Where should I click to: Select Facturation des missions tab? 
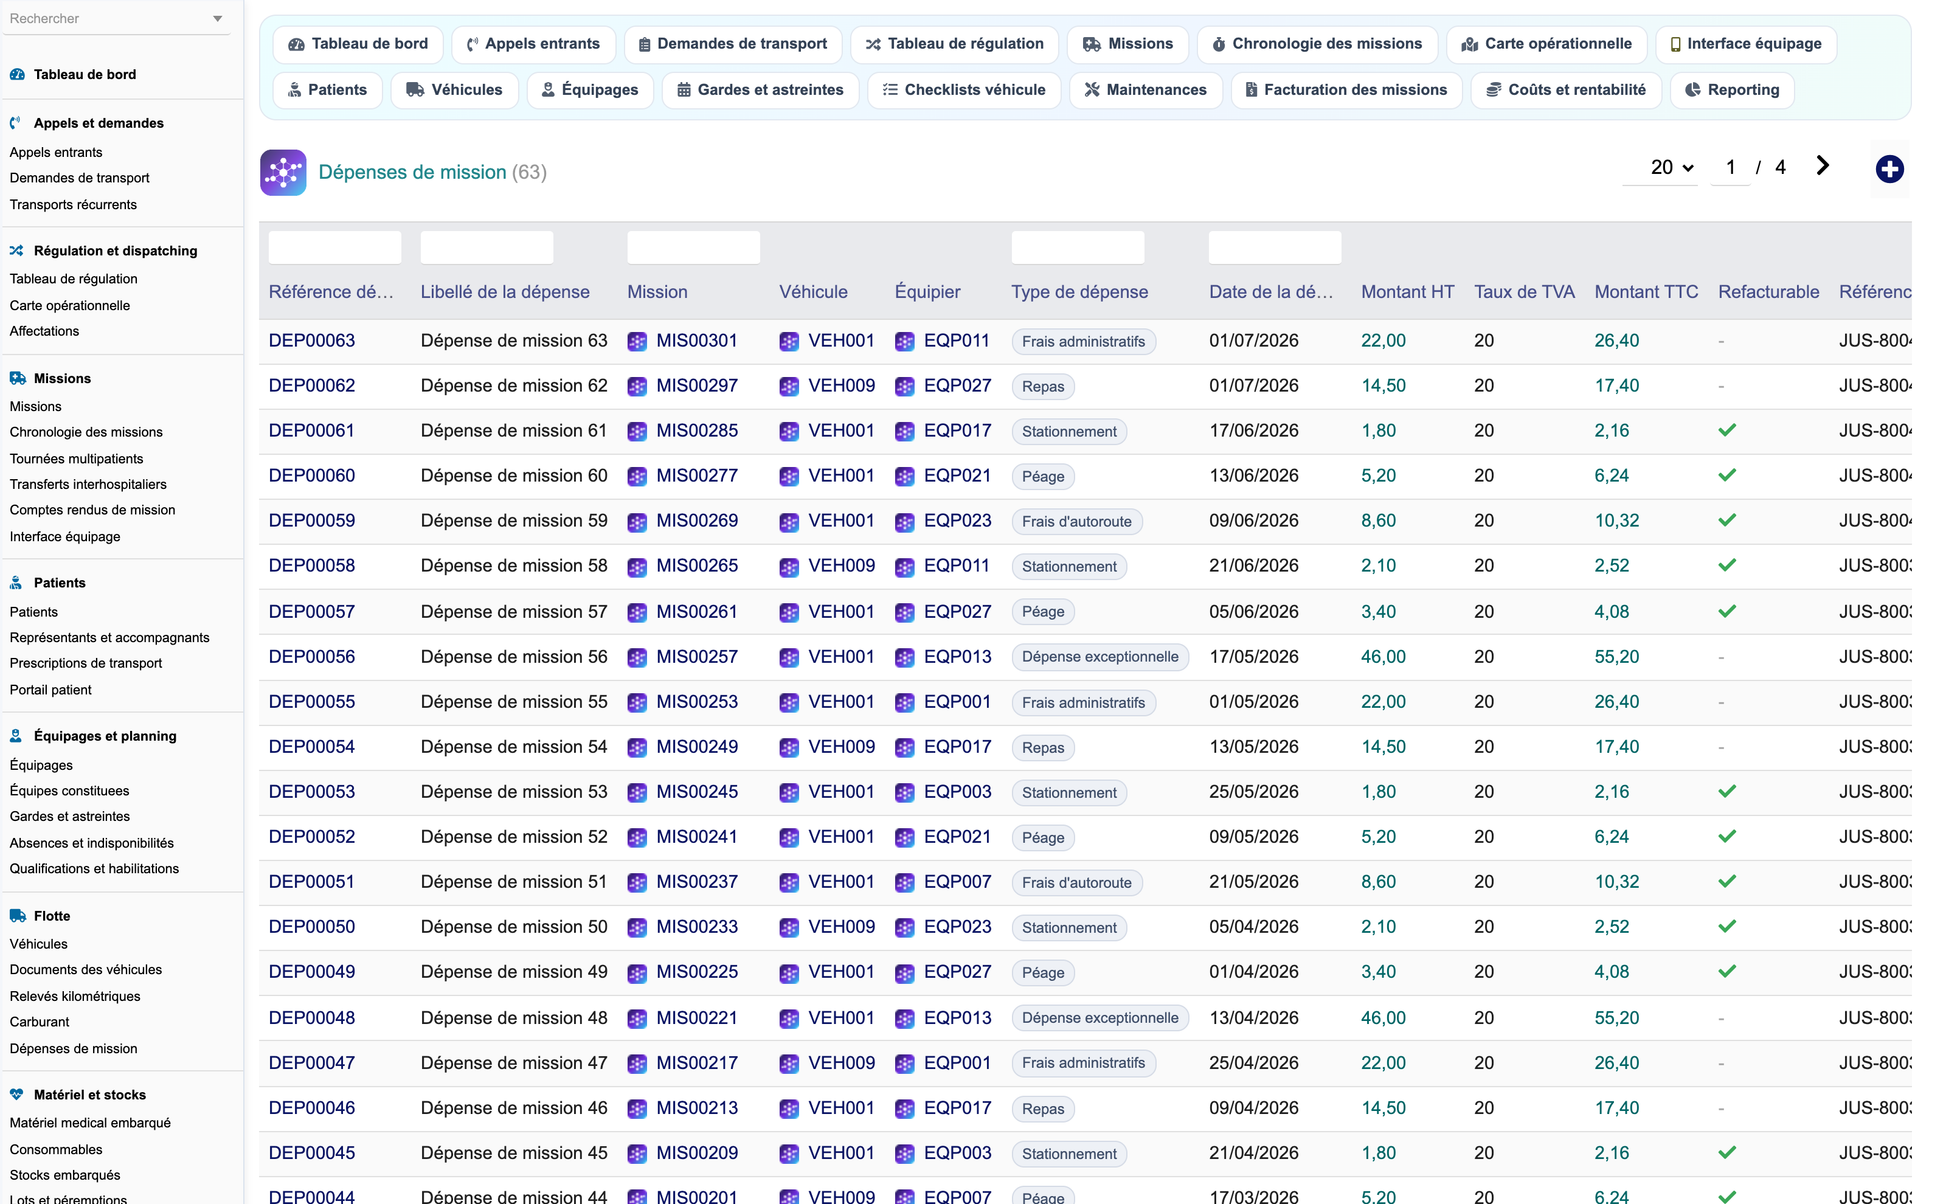pos(1346,90)
